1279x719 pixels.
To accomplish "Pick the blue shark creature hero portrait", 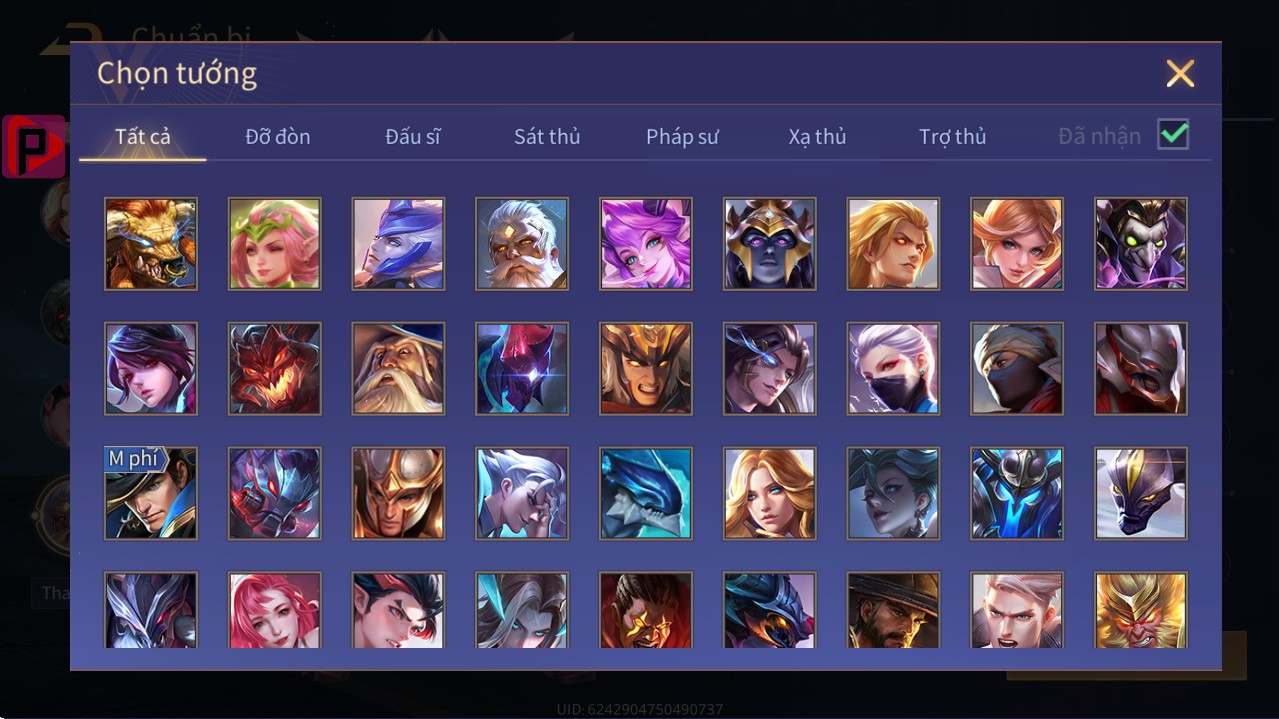I will [646, 493].
